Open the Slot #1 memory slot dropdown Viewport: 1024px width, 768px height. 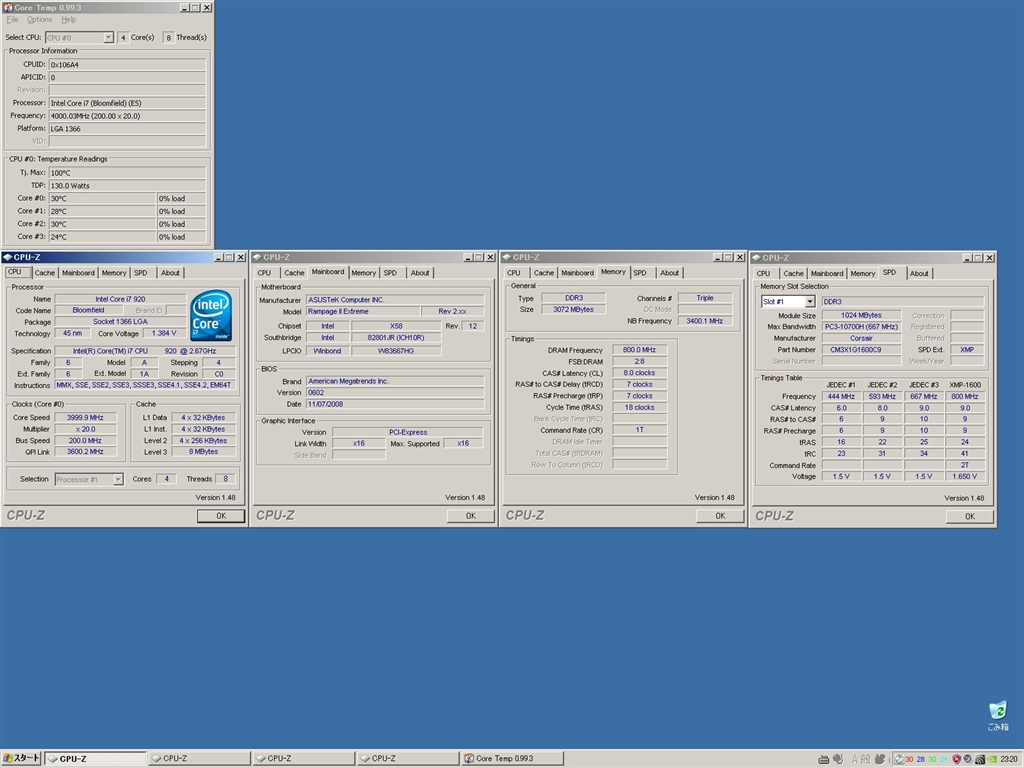coord(808,301)
